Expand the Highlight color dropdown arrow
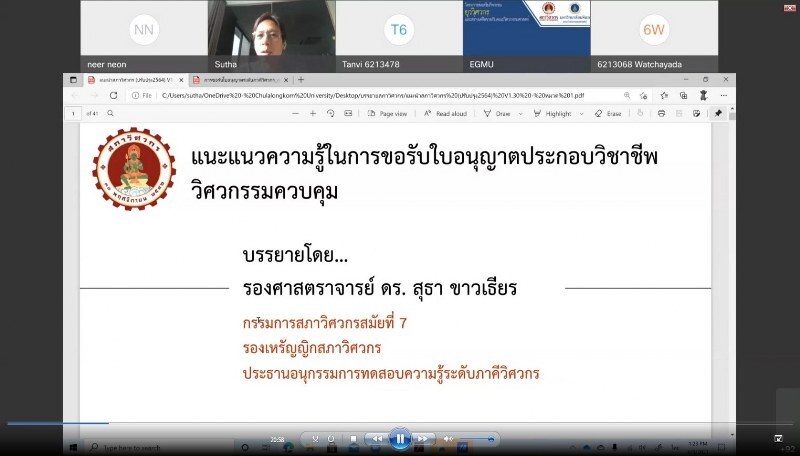 [x=582, y=114]
